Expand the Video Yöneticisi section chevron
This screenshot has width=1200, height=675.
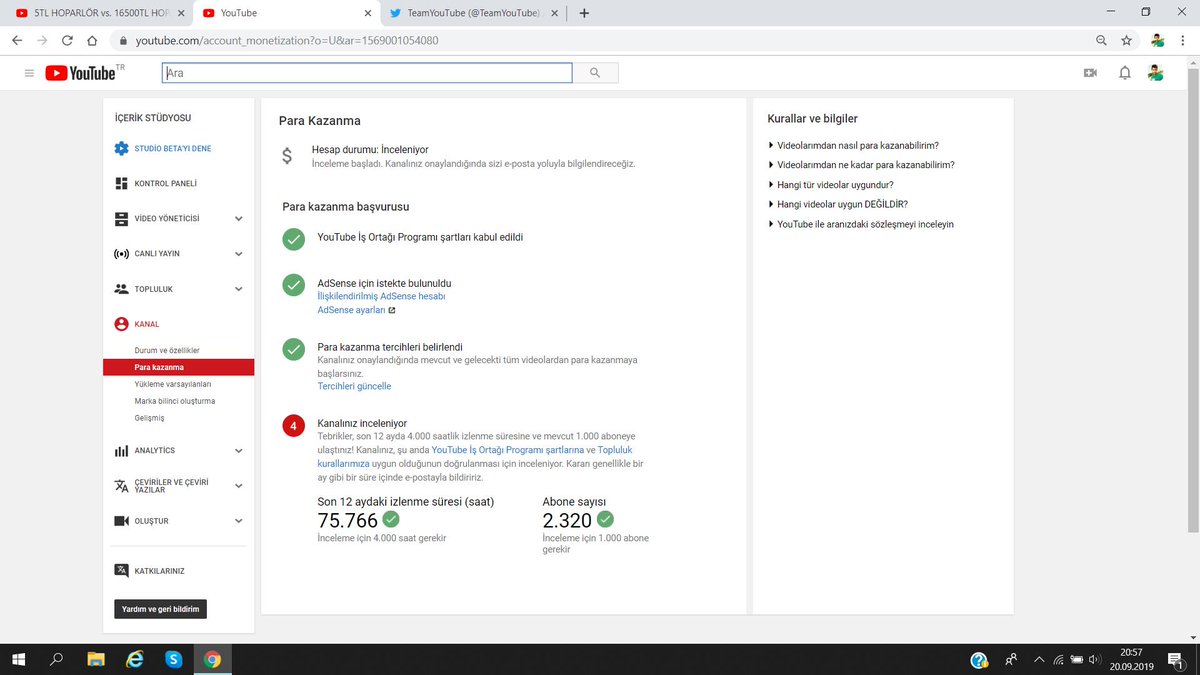point(238,219)
